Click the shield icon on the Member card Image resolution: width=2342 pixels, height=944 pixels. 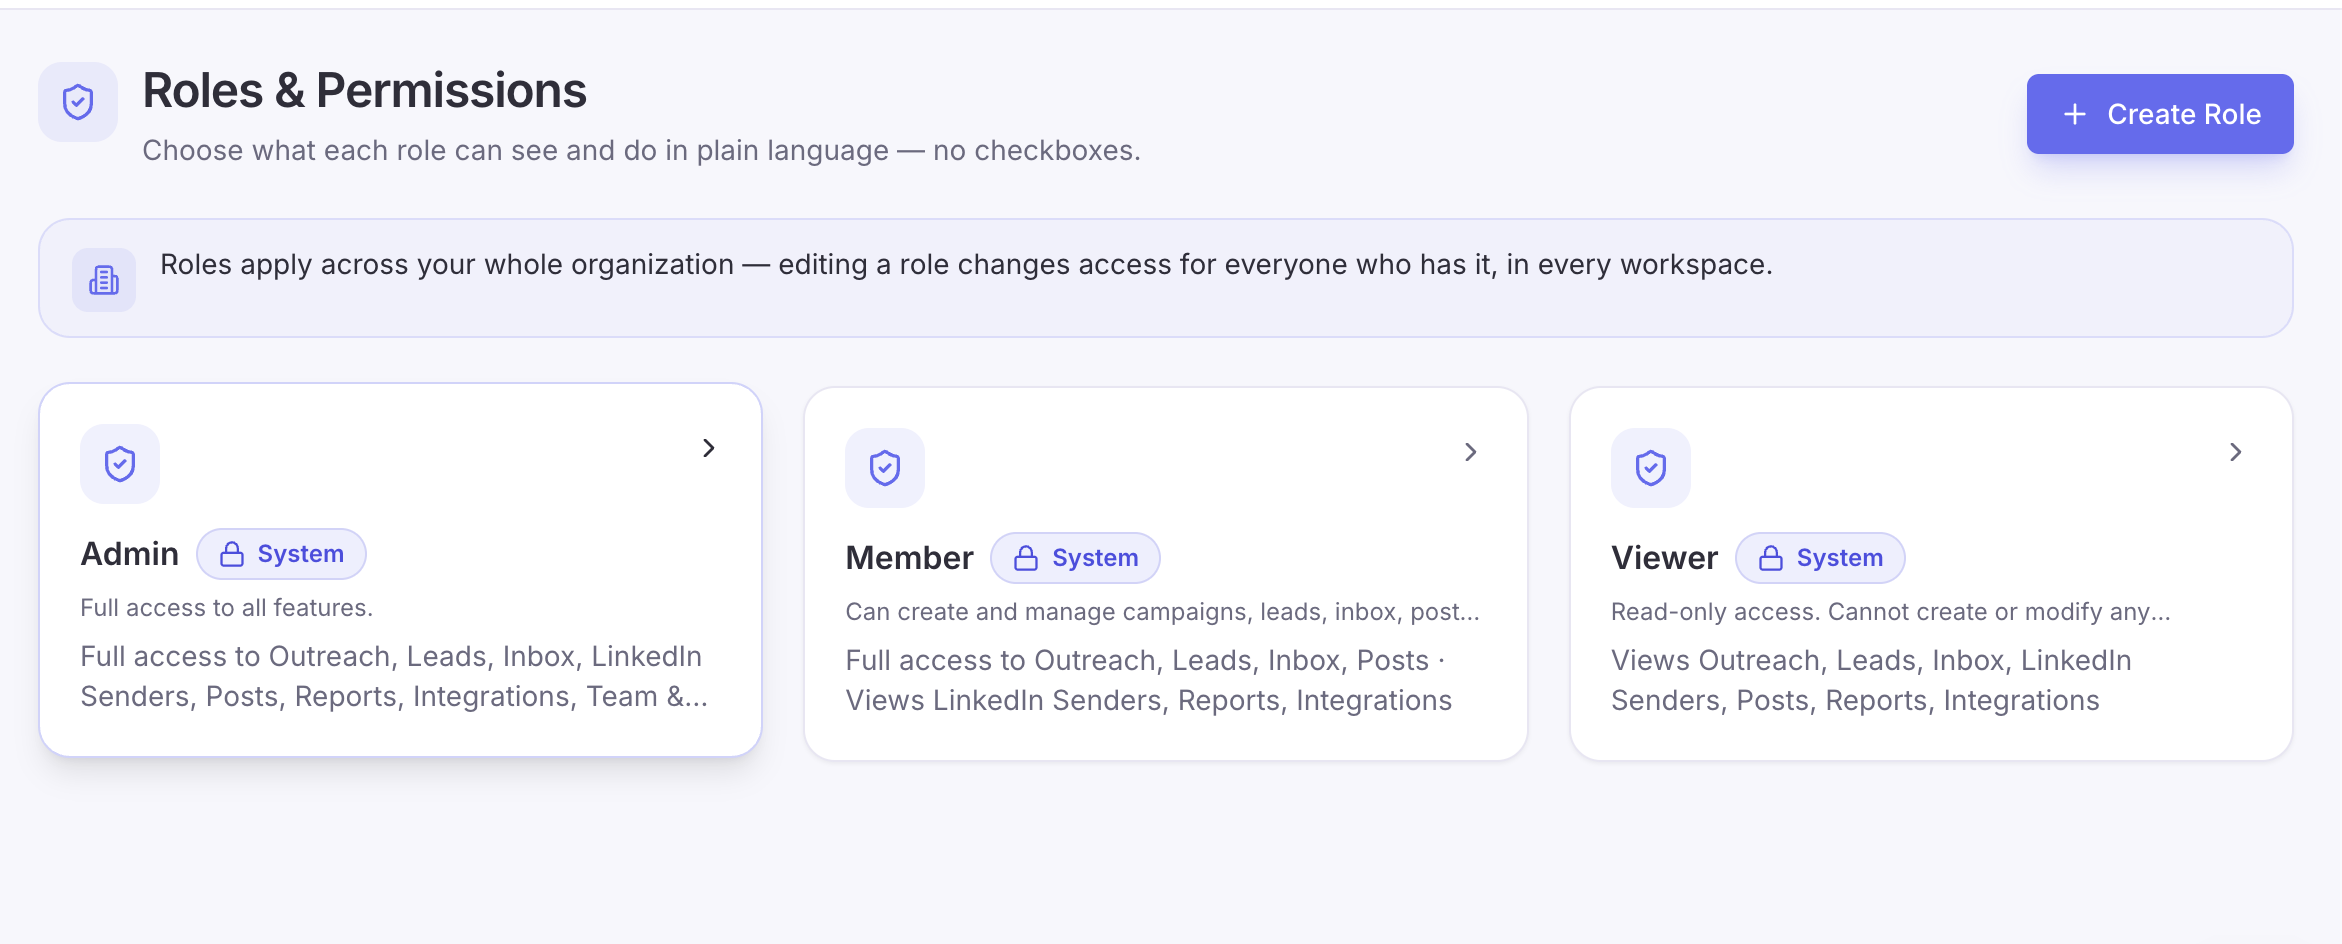(885, 468)
